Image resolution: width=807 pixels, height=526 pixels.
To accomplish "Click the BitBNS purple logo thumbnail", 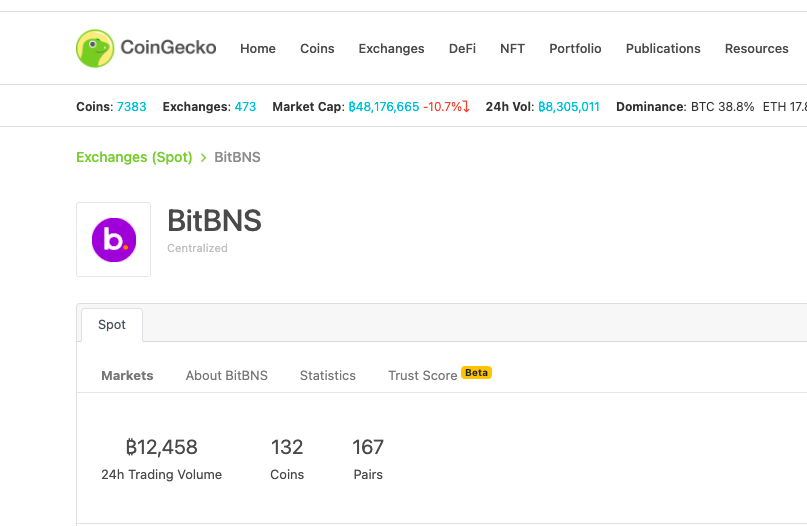I will pos(114,239).
